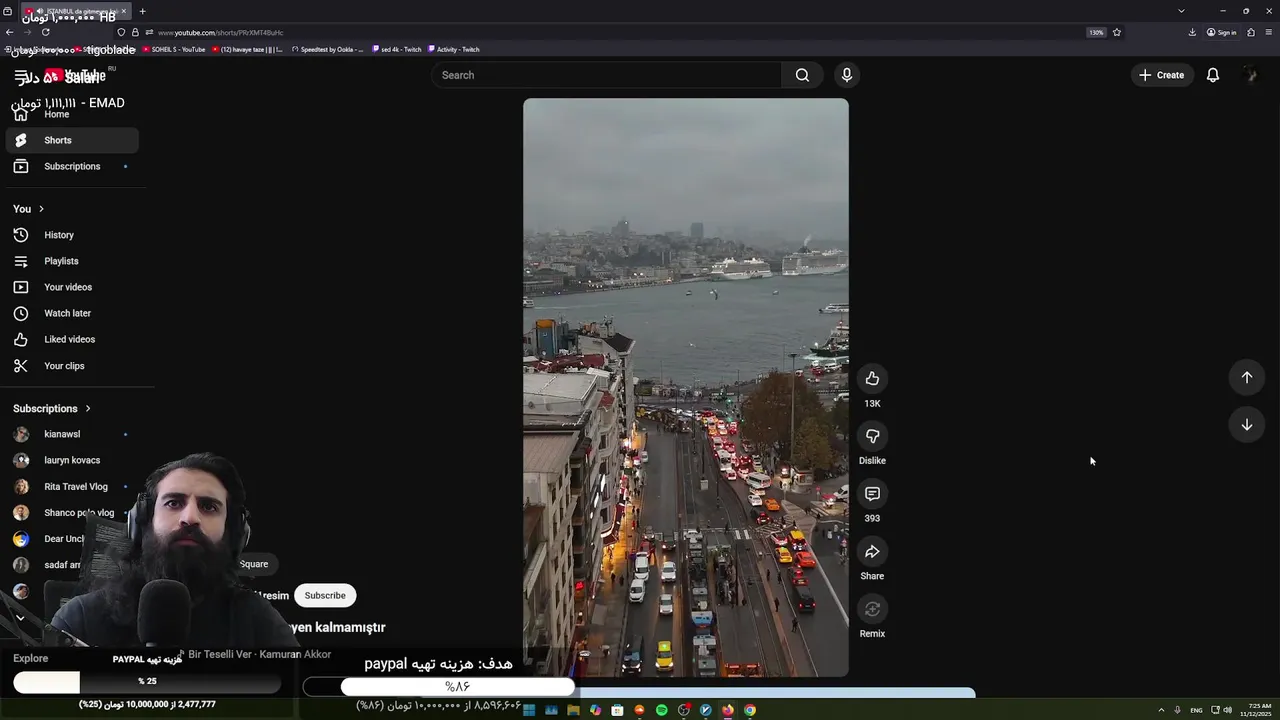
Task: Expand the You section chevron
Action: point(41,209)
